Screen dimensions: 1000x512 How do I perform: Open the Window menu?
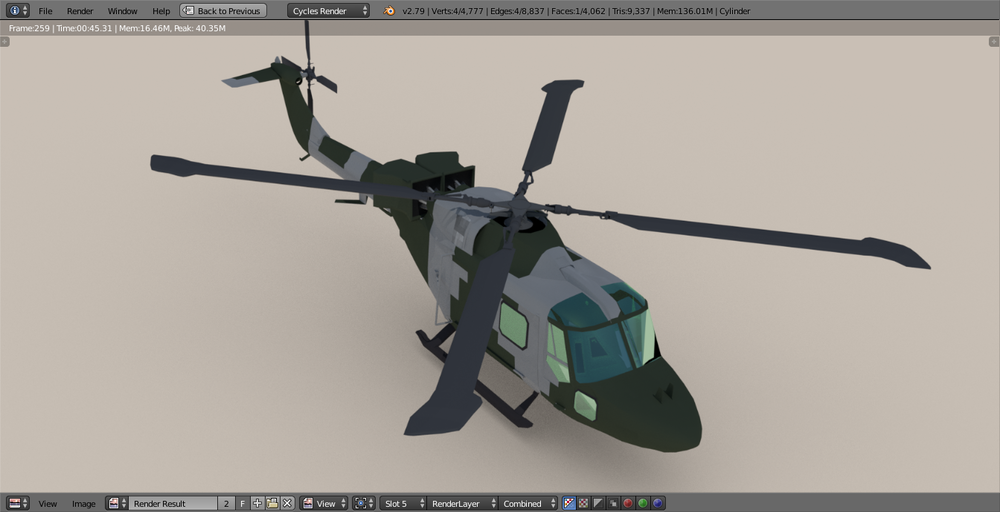coord(122,11)
